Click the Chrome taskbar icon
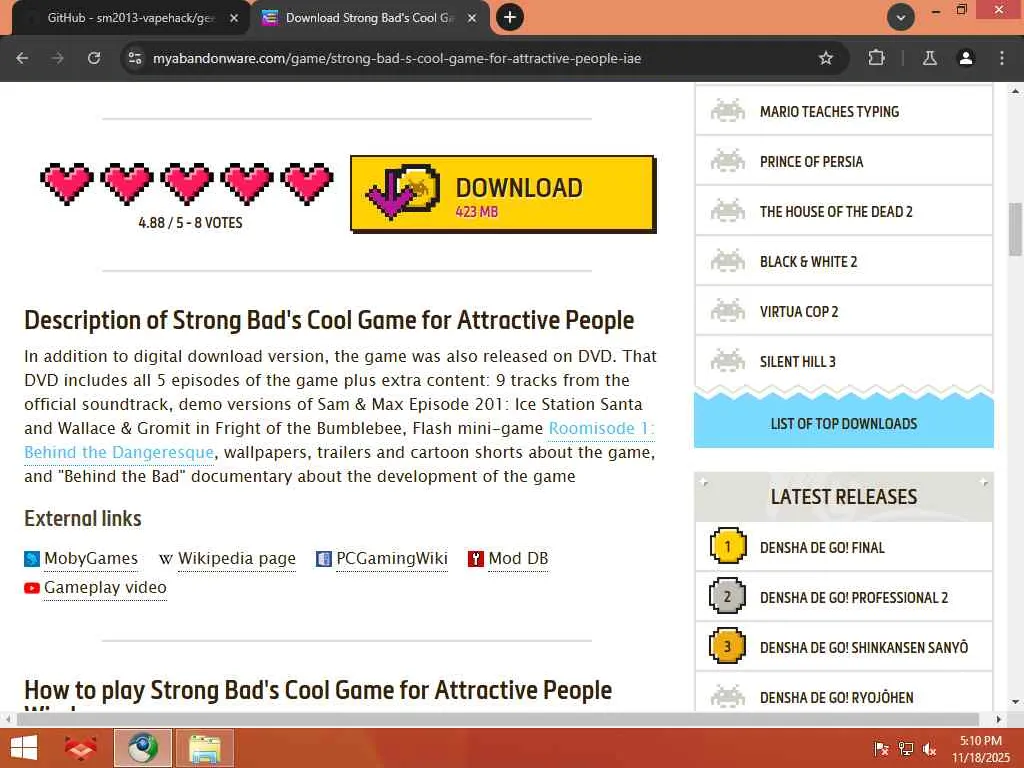Viewport: 1024px width, 768px height. [x=143, y=748]
